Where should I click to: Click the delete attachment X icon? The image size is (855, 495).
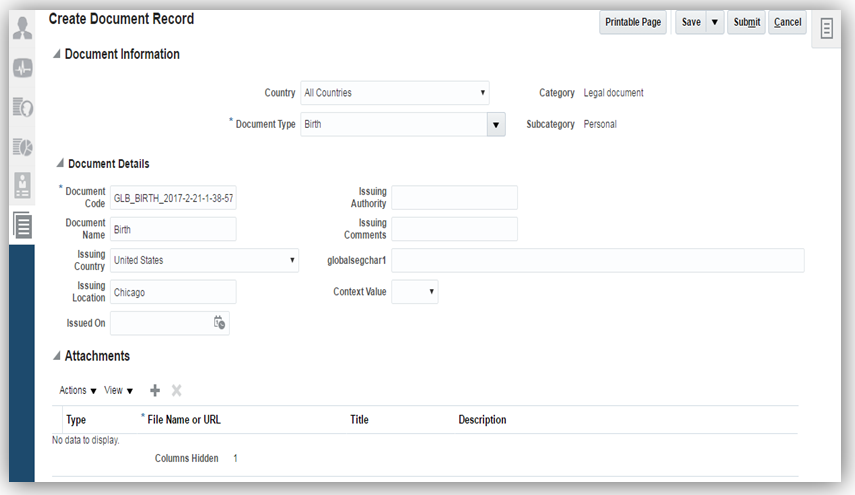click(x=177, y=390)
